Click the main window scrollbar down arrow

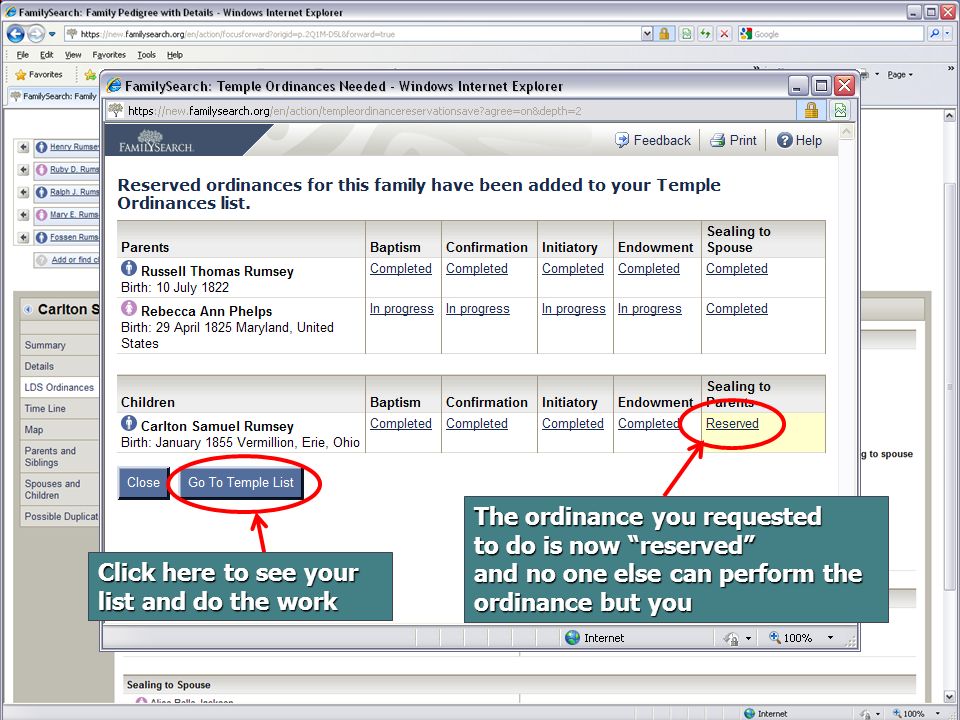pos(950,696)
